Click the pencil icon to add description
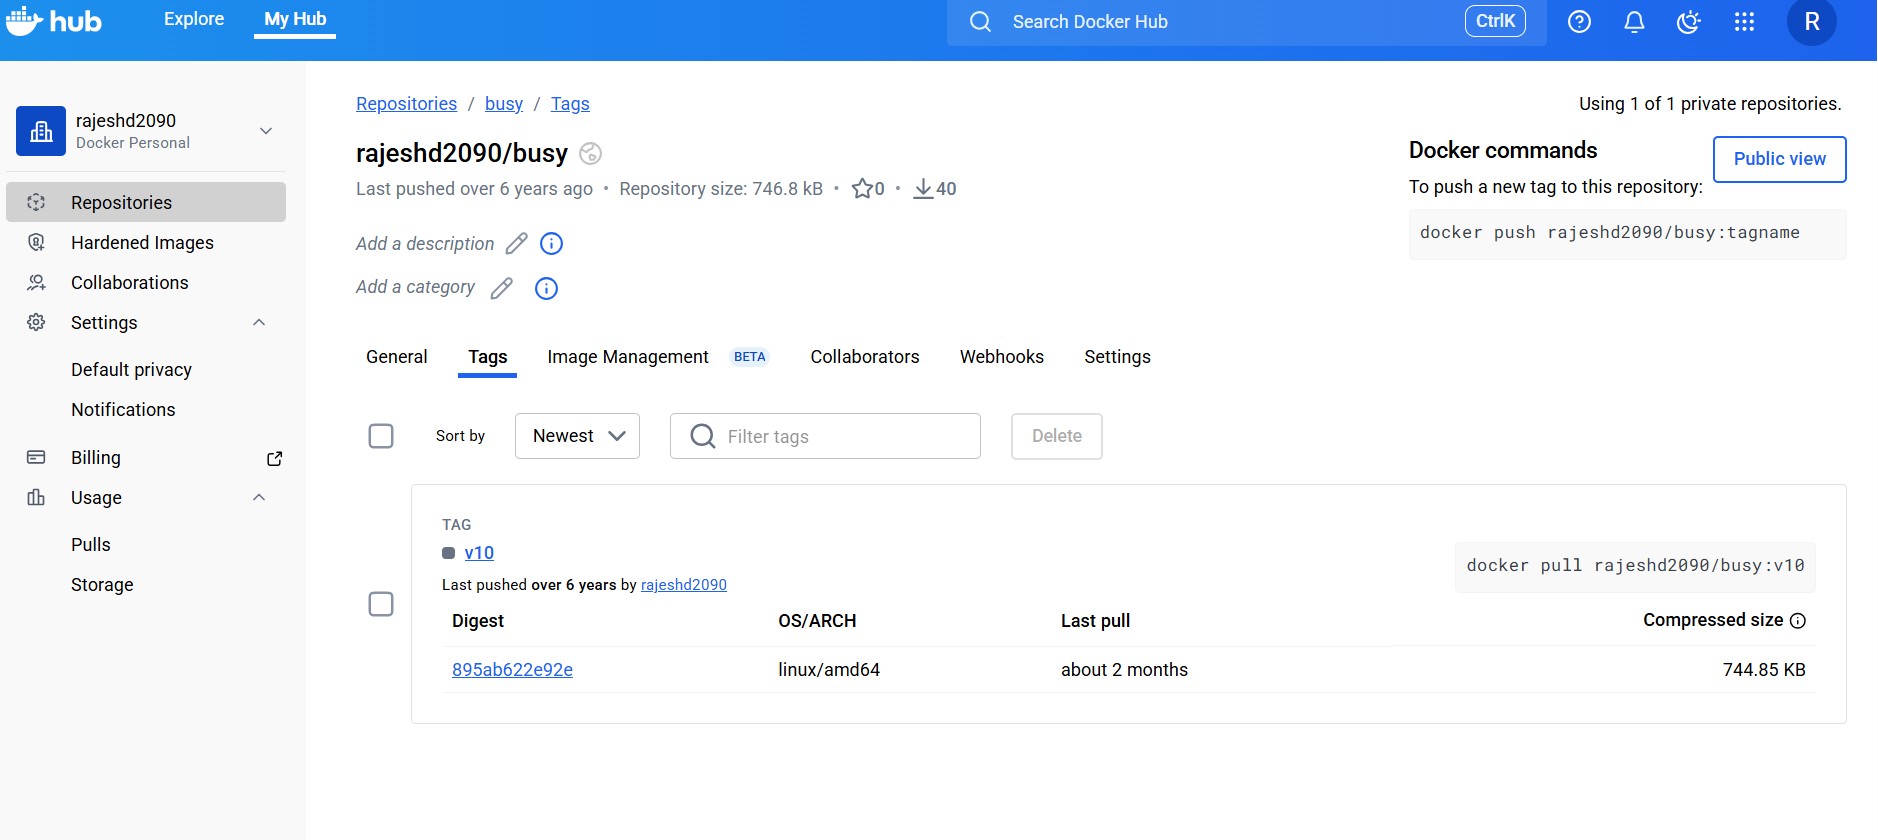The height and width of the screenshot is (840, 1878). (516, 244)
